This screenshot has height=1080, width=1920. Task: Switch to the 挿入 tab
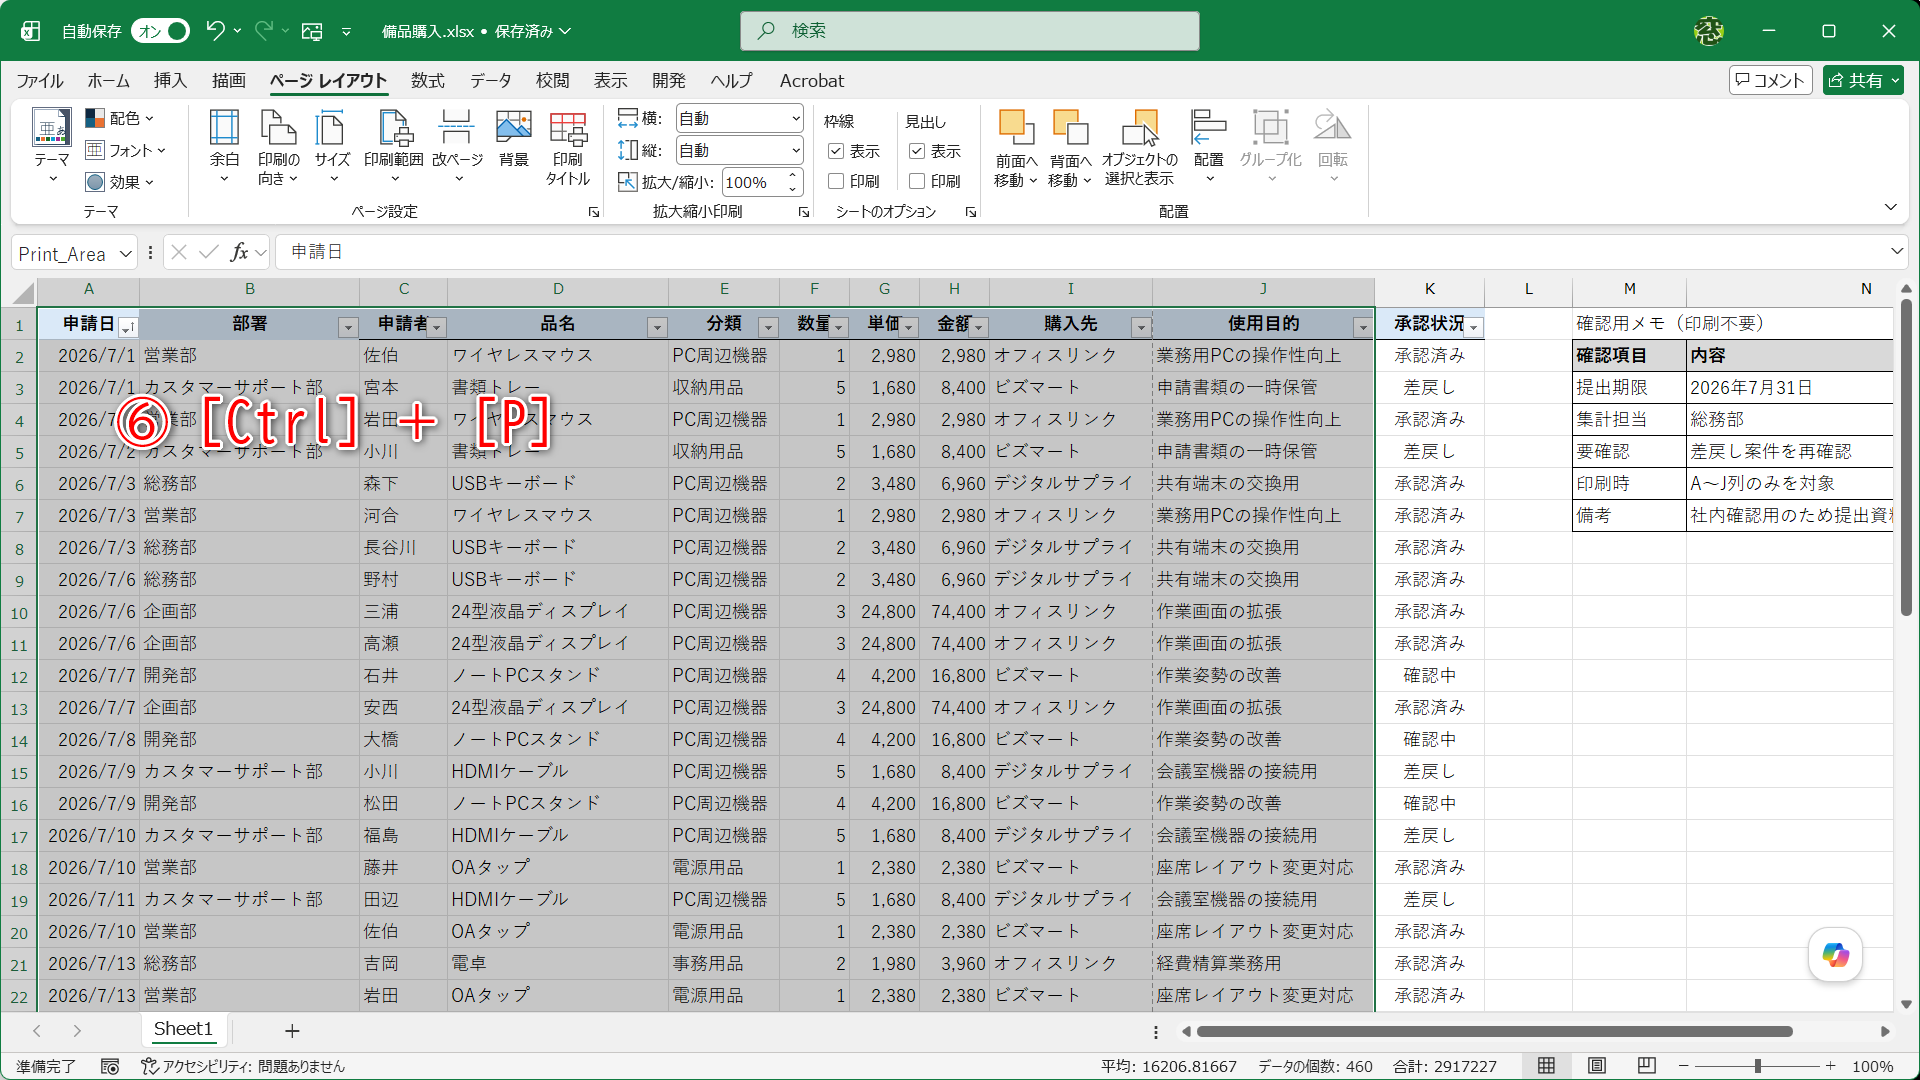(170, 81)
